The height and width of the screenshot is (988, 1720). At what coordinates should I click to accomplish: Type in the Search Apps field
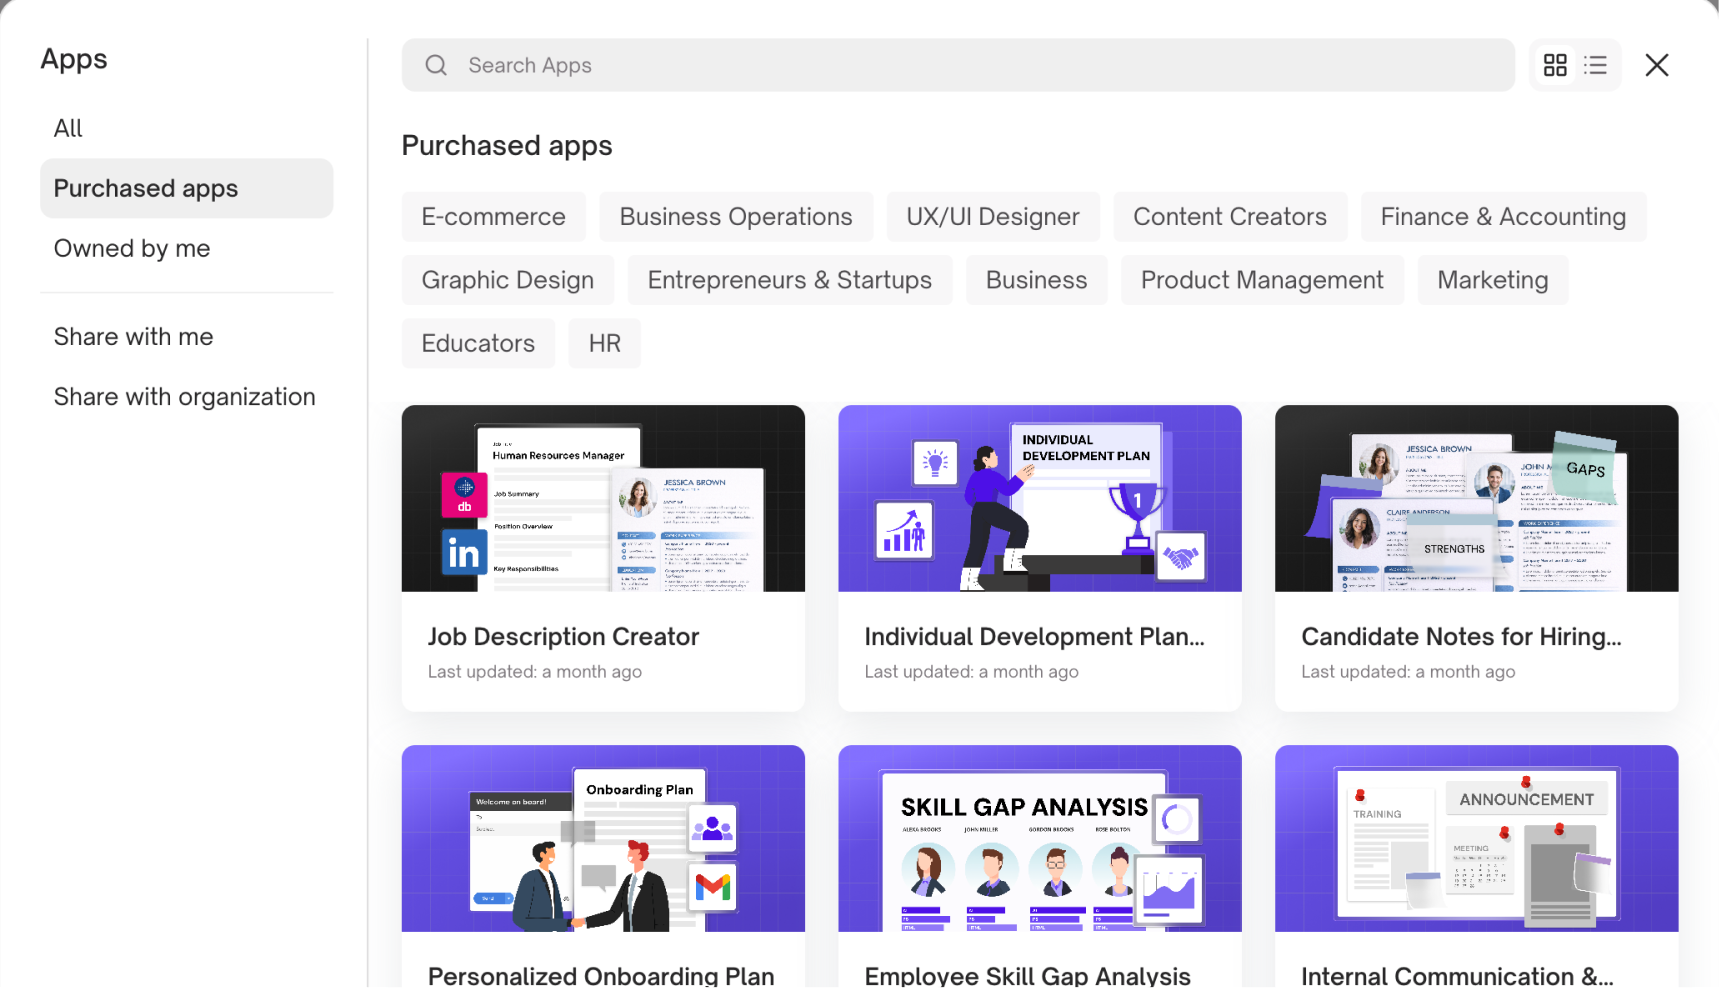tap(980, 65)
